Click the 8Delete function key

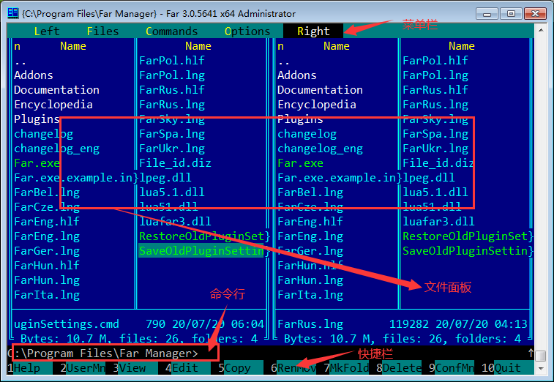click(x=399, y=368)
